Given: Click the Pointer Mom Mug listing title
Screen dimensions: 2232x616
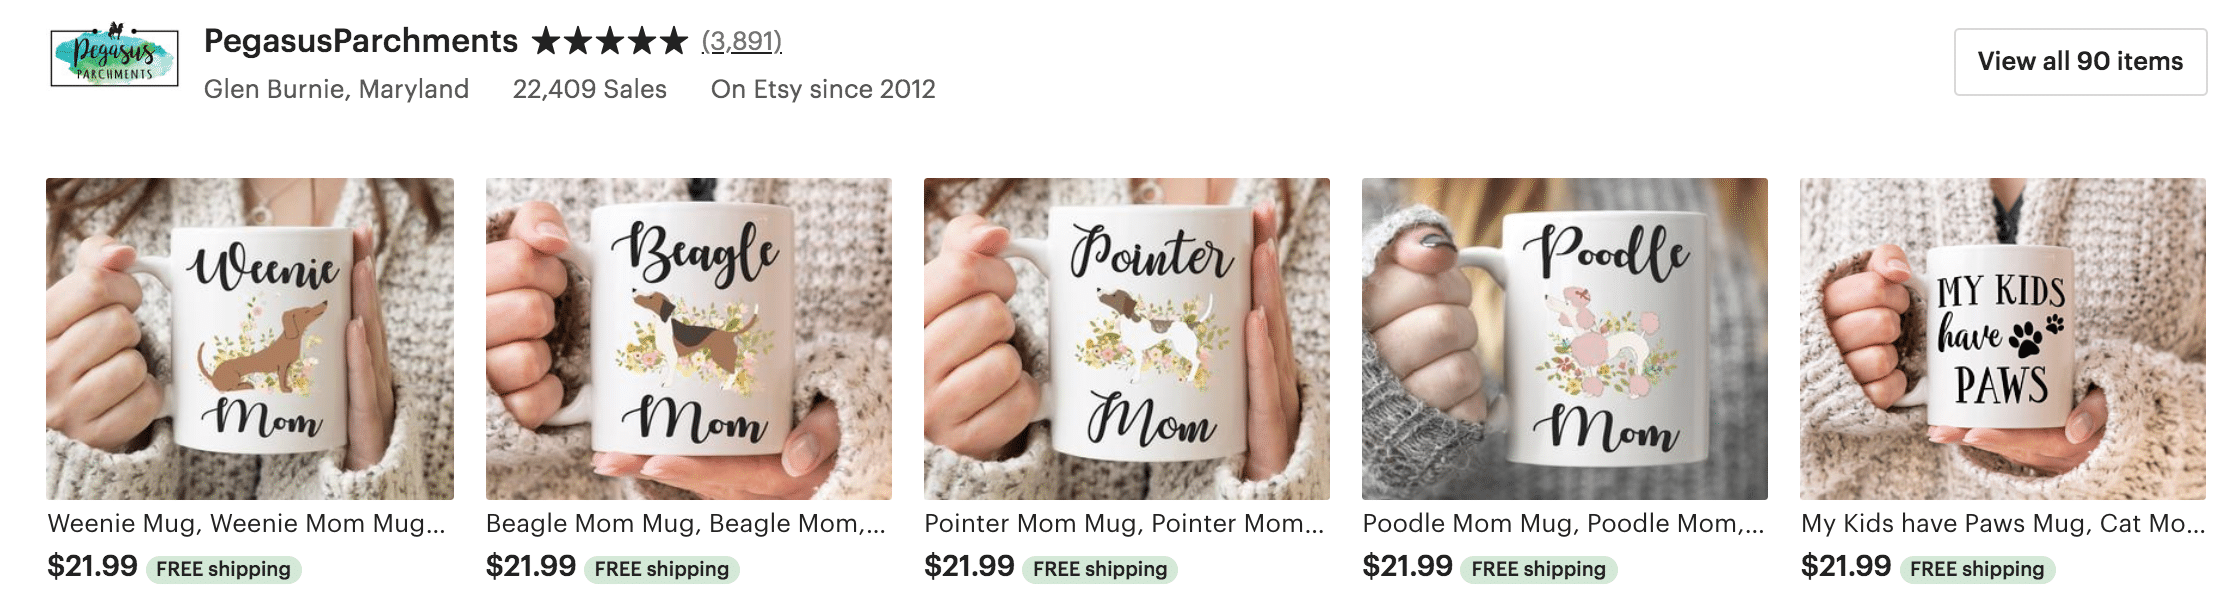Looking at the screenshot, I should click(1123, 523).
